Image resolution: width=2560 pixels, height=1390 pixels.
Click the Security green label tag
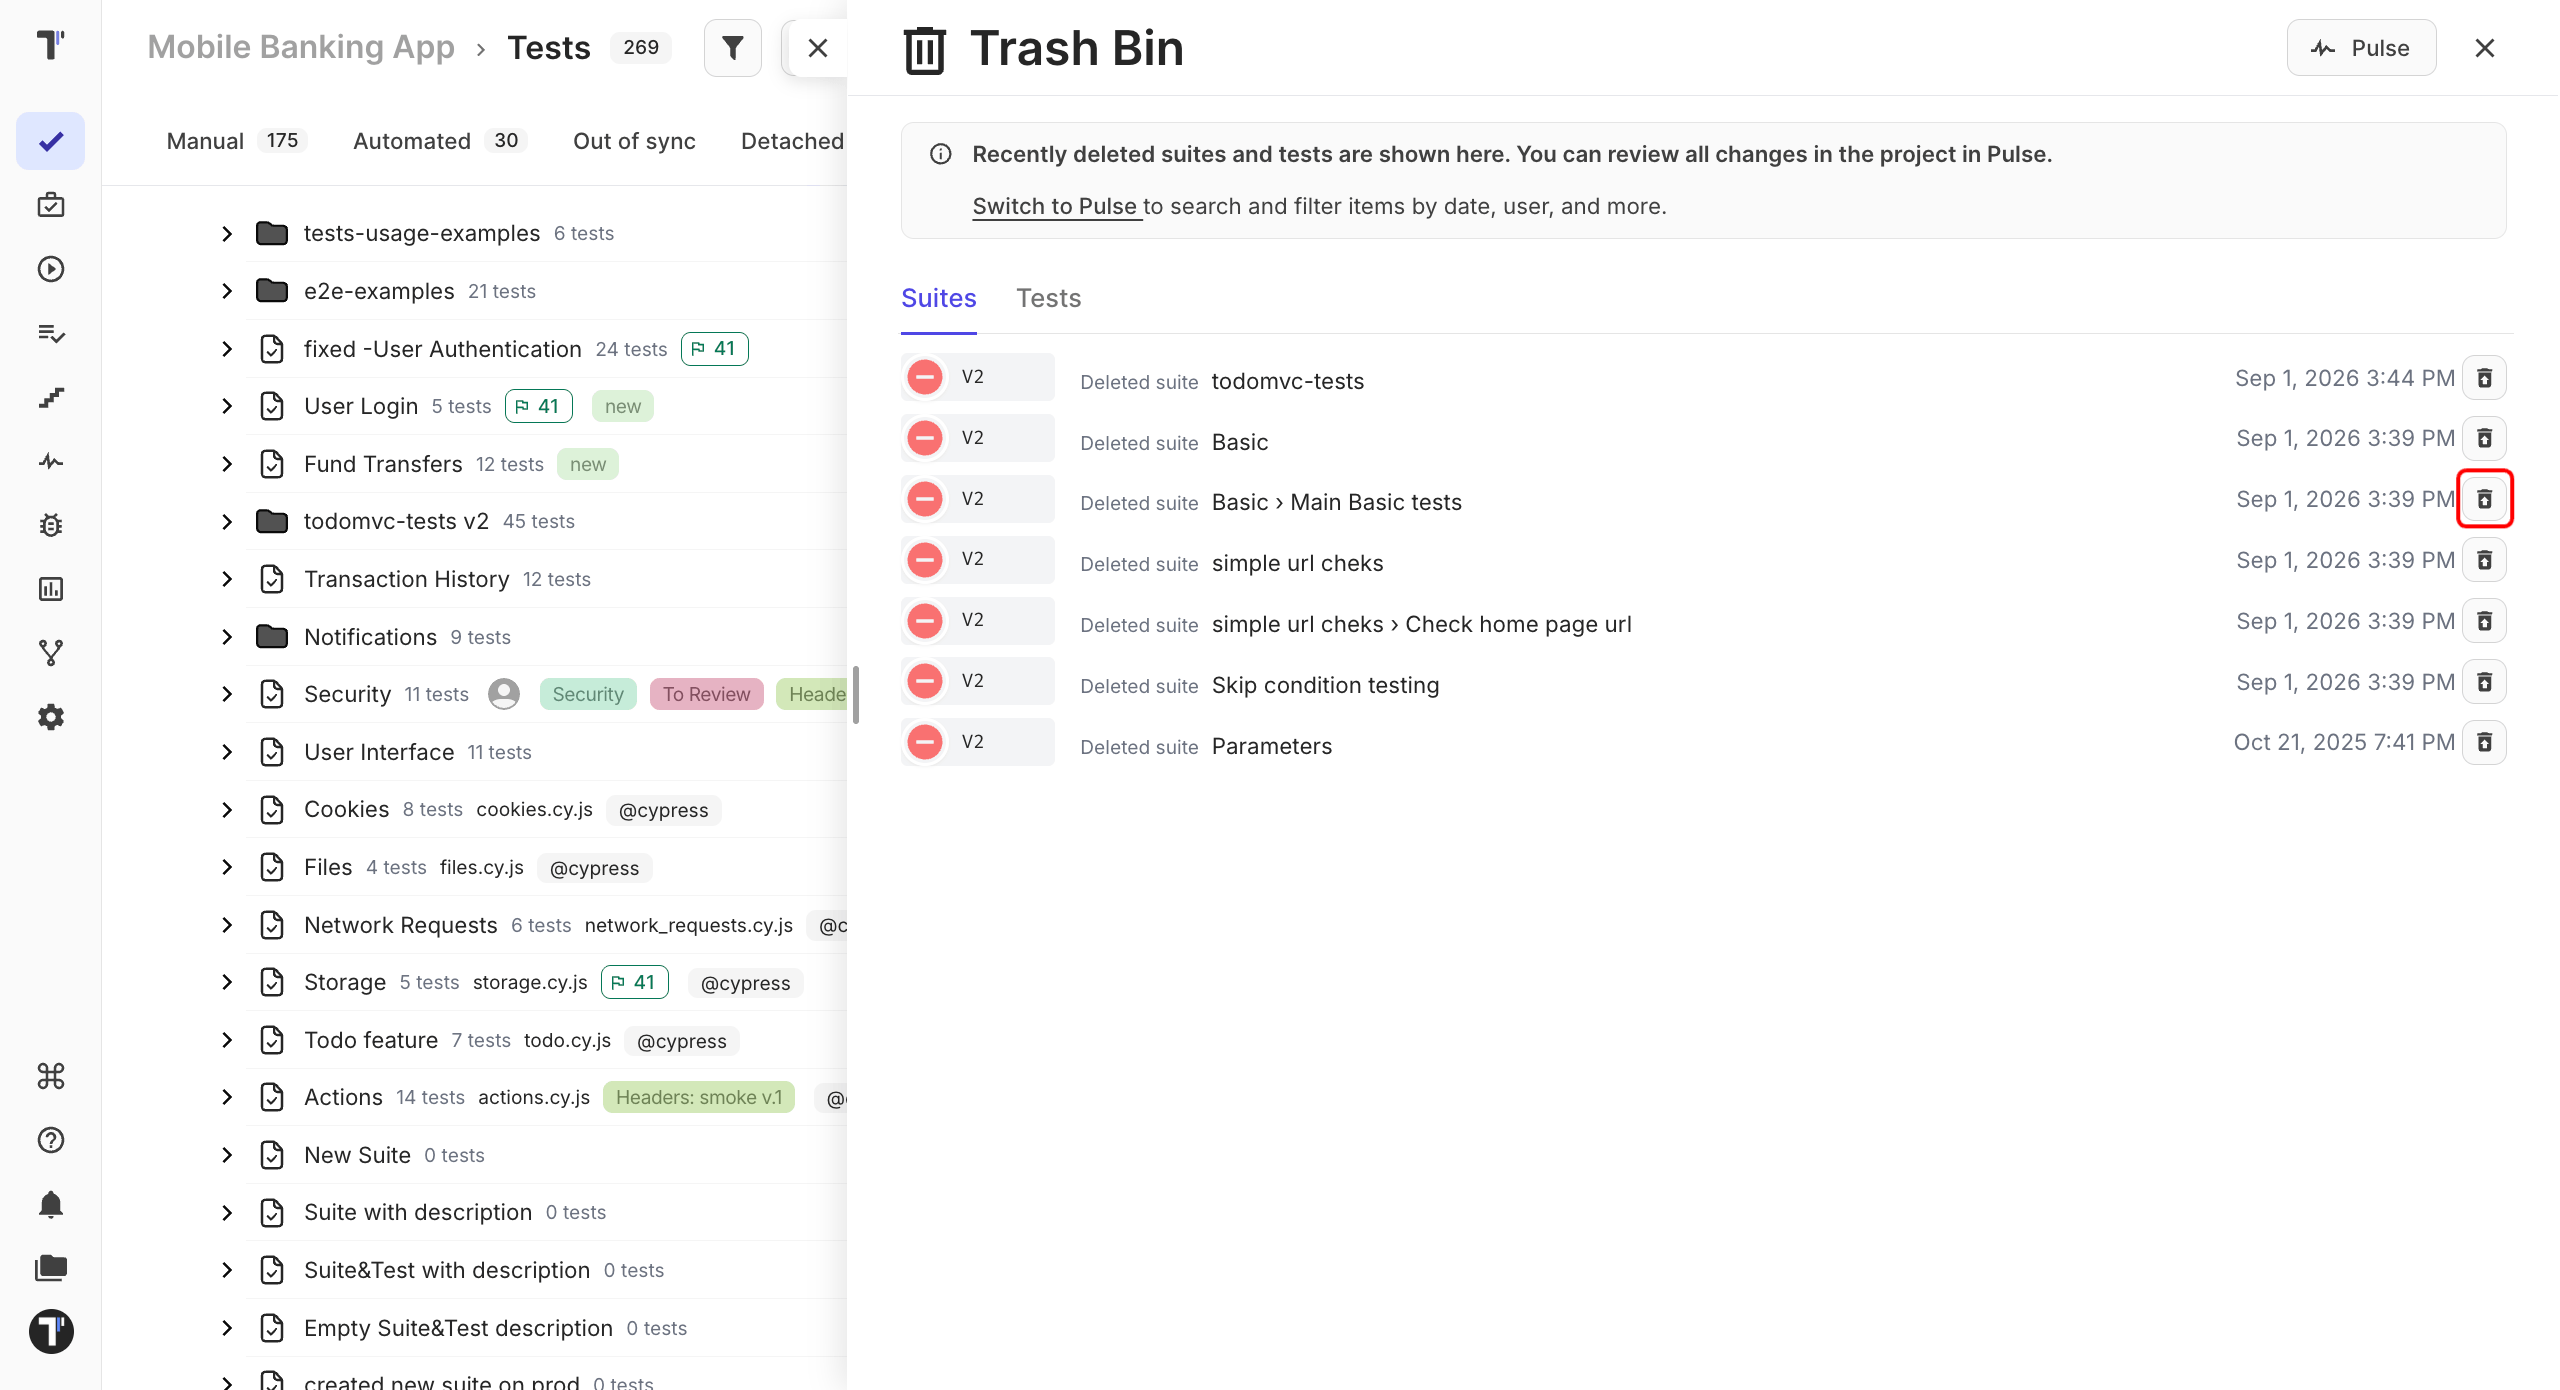click(588, 694)
